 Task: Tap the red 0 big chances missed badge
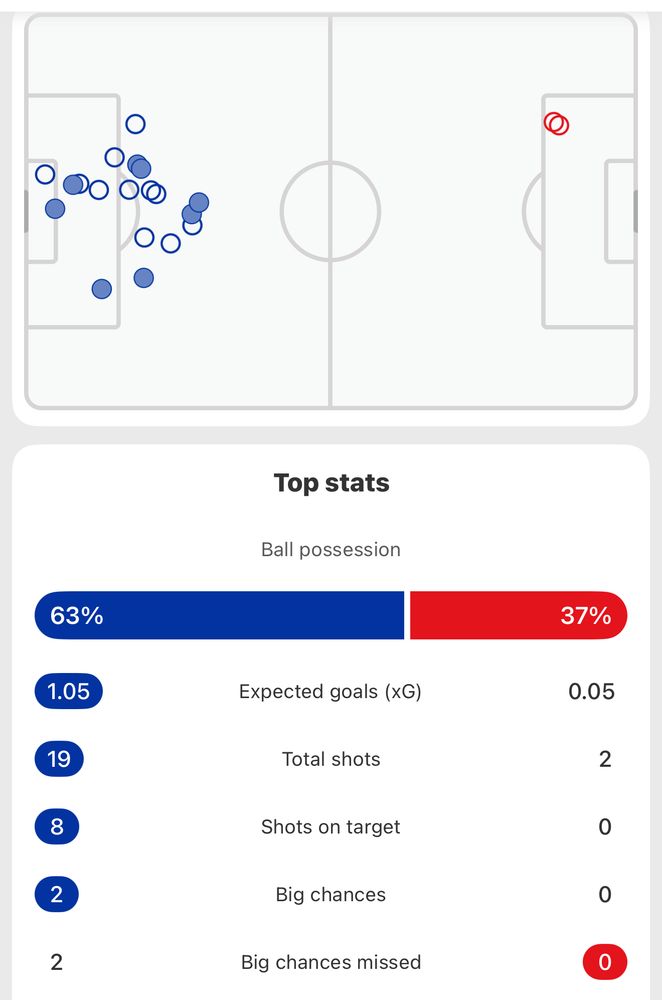point(605,962)
